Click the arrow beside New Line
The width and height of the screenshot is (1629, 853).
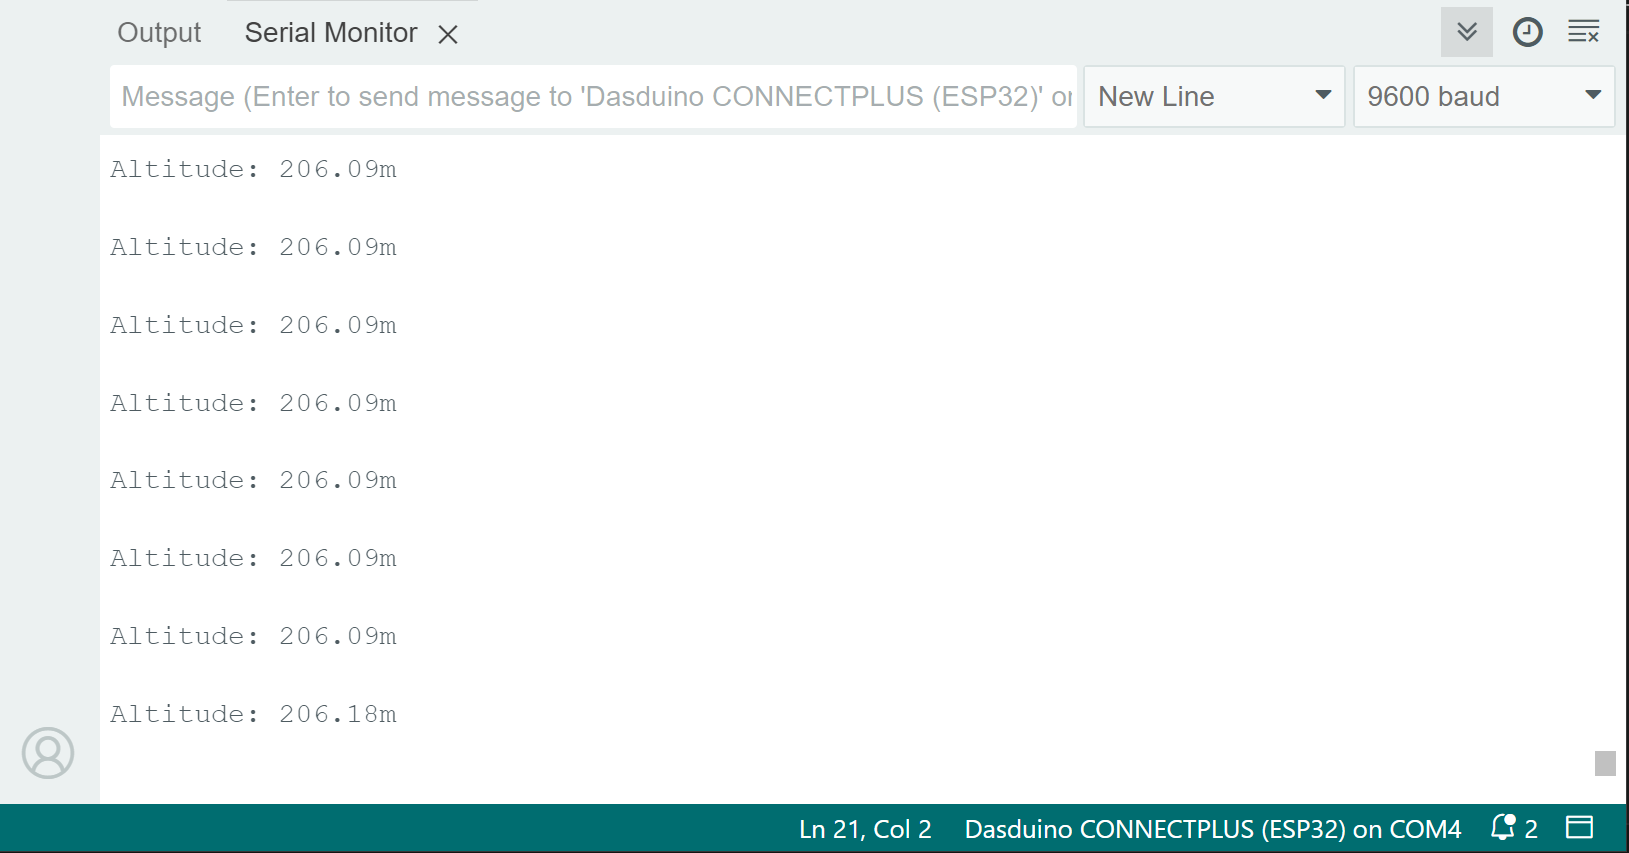[x=1323, y=95]
